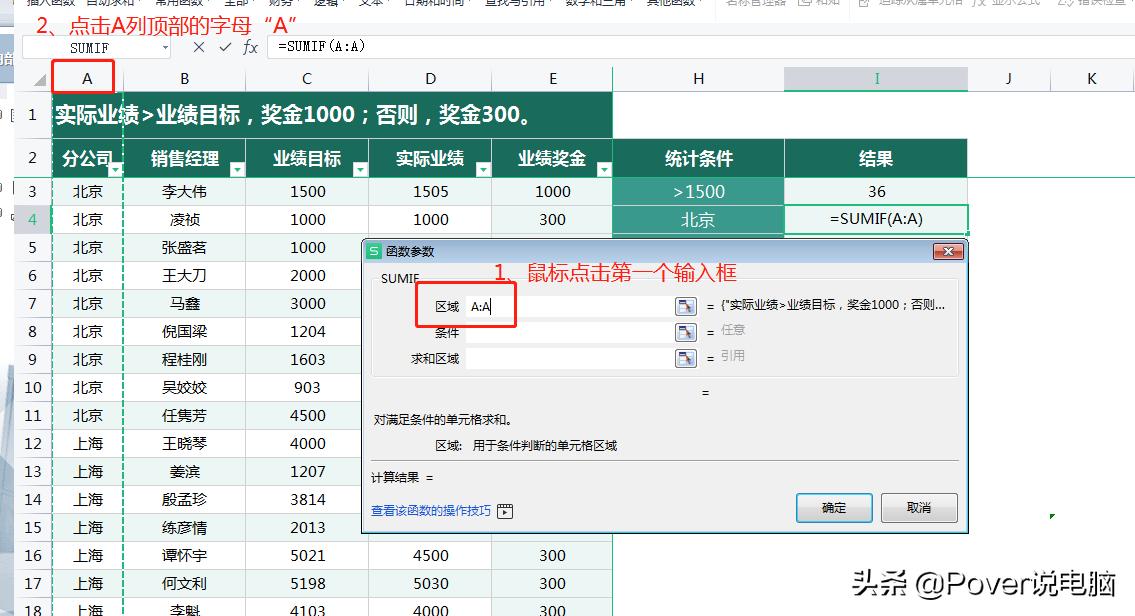Click the 查看该函数的操作技巧 link

point(430,511)
